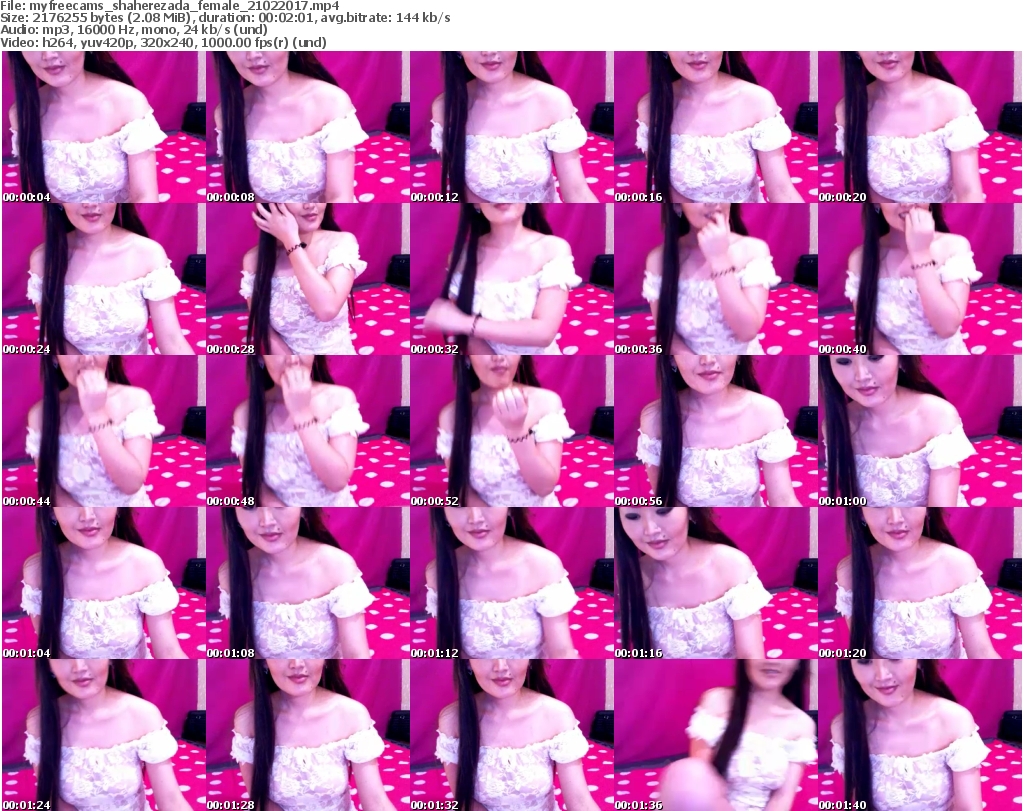
Task: Select the thumbnail stamped 00:00:52
Action: [x=512, y=431]
